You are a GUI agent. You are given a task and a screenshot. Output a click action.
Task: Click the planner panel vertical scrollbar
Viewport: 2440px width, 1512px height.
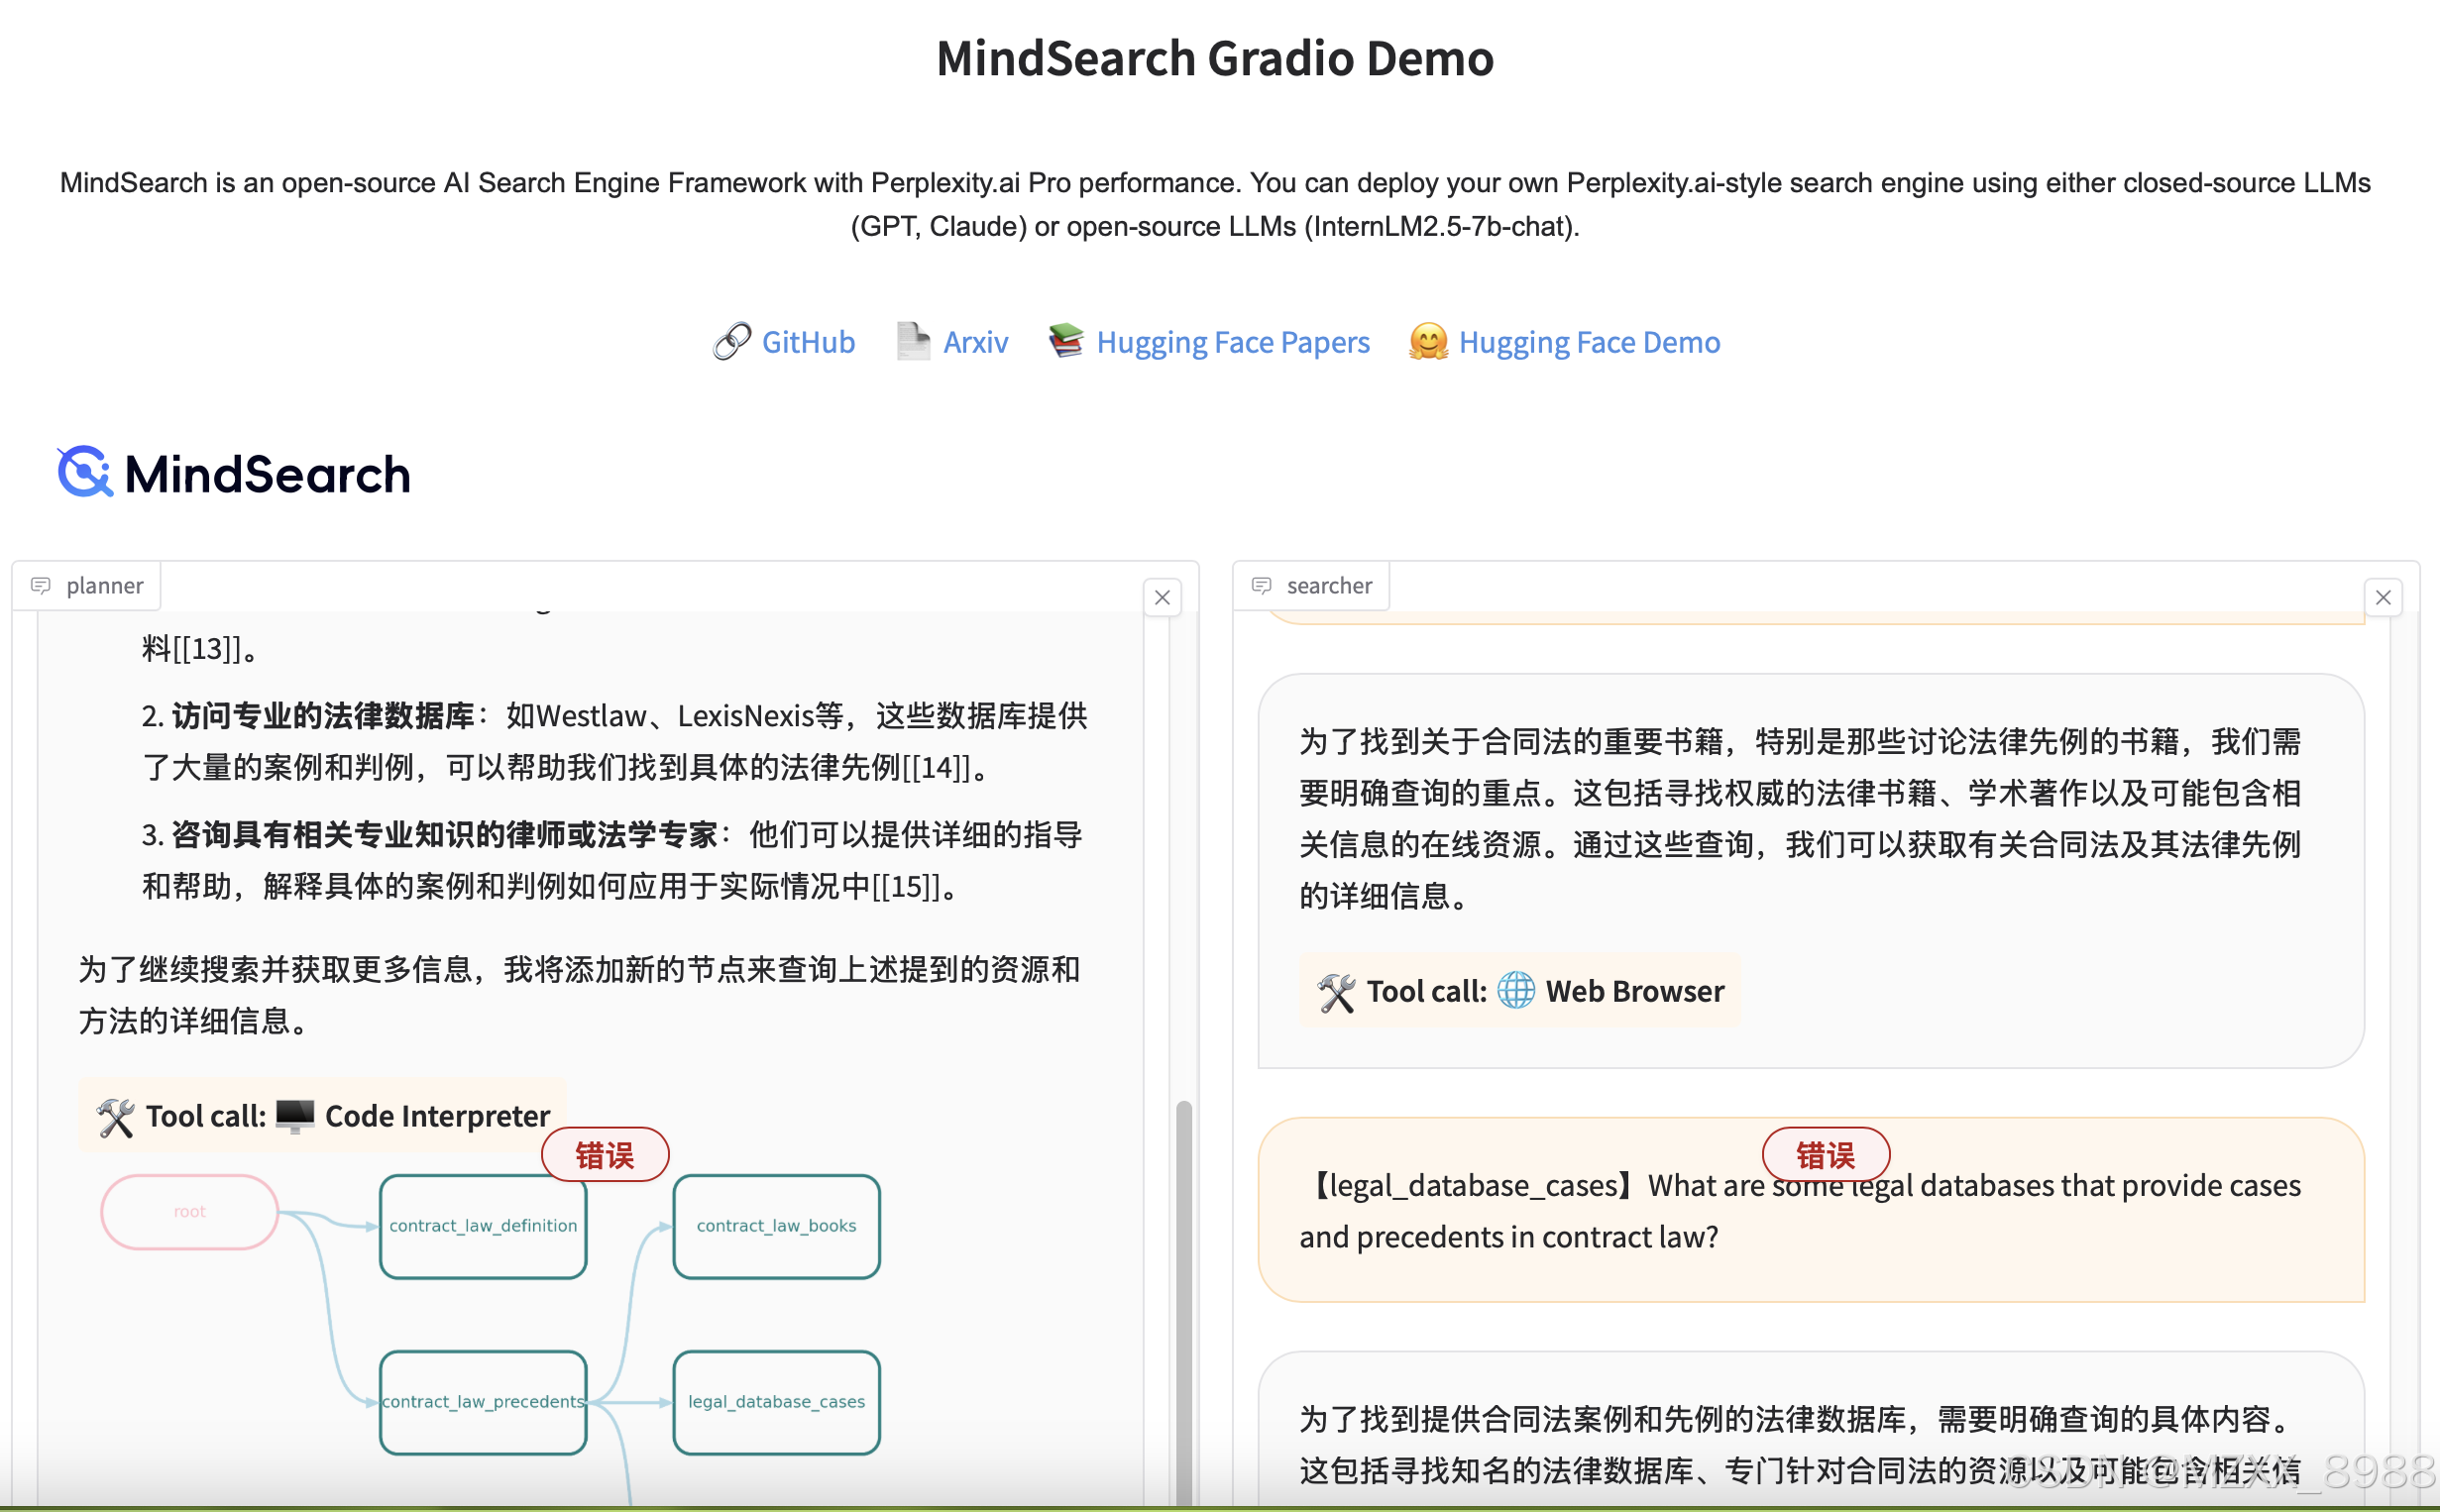pos(1184,1300)
